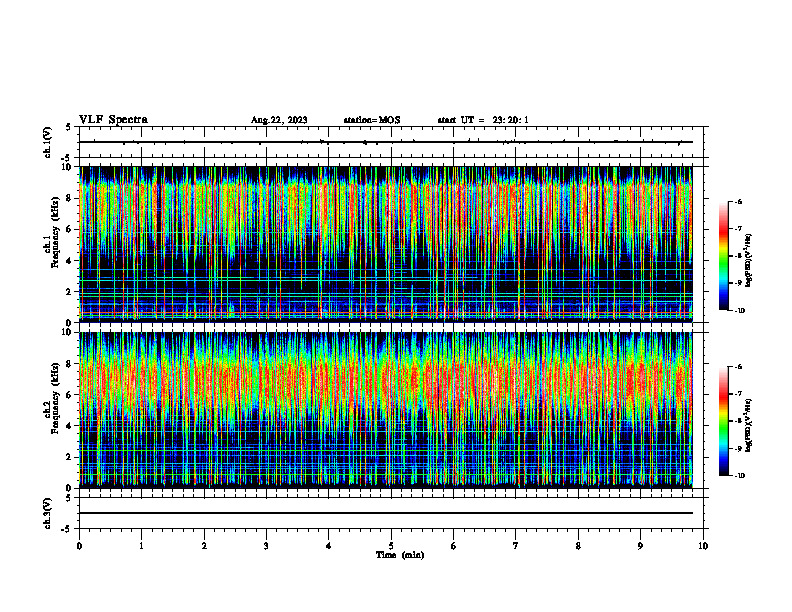Click the "1" tick on the time axis
Screen dimensions: 792x612
(x=142, y=546)
